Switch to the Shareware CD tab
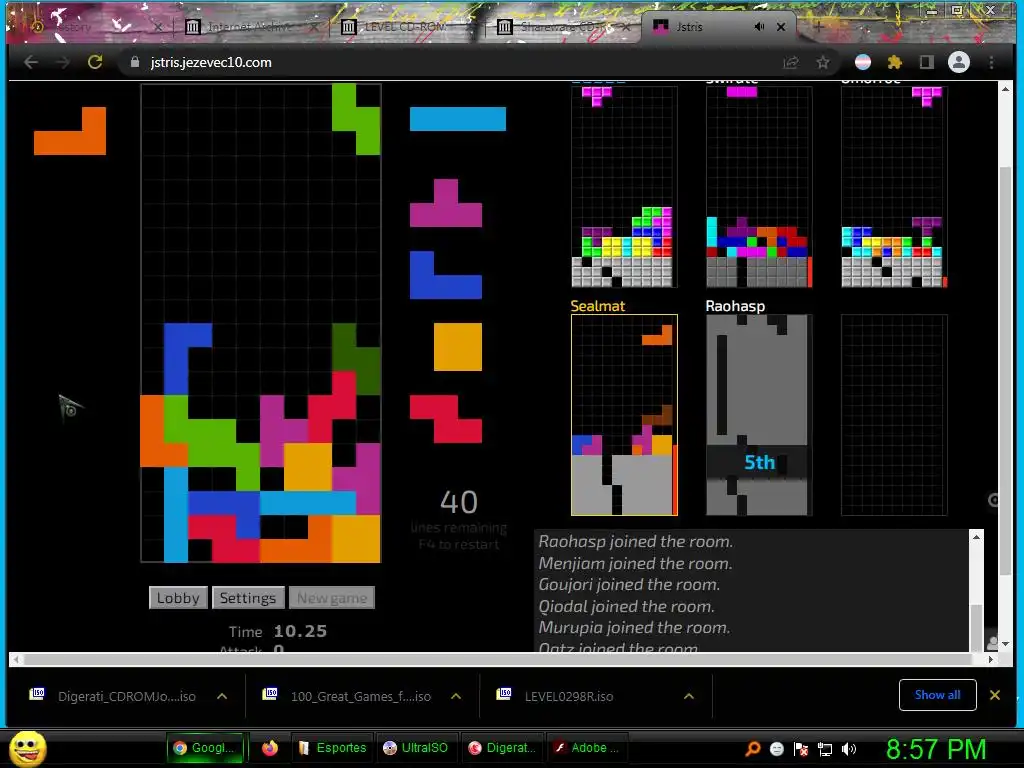The image size is (1024, 768). coord(565,27)
